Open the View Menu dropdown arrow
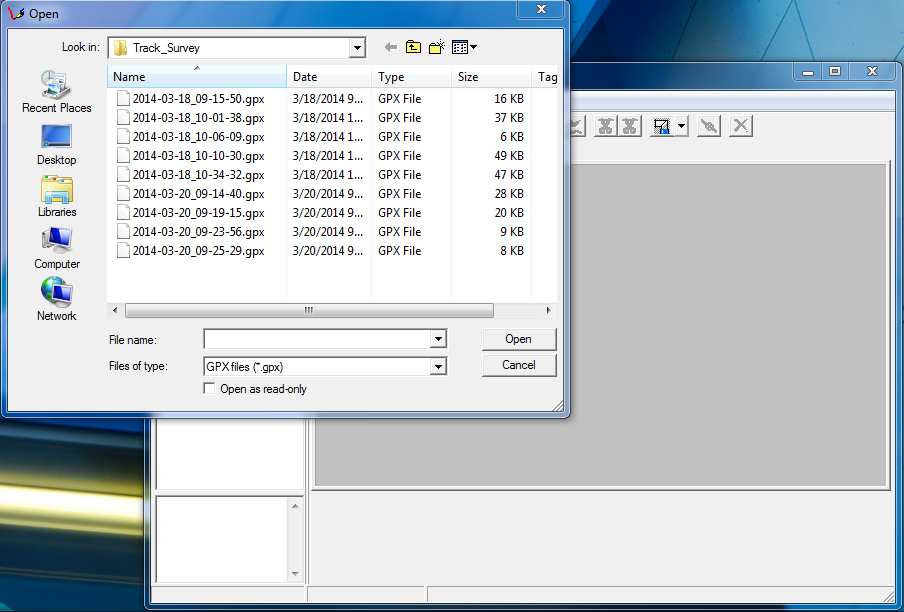The image size is (904, 612). (x=473, y=47)
